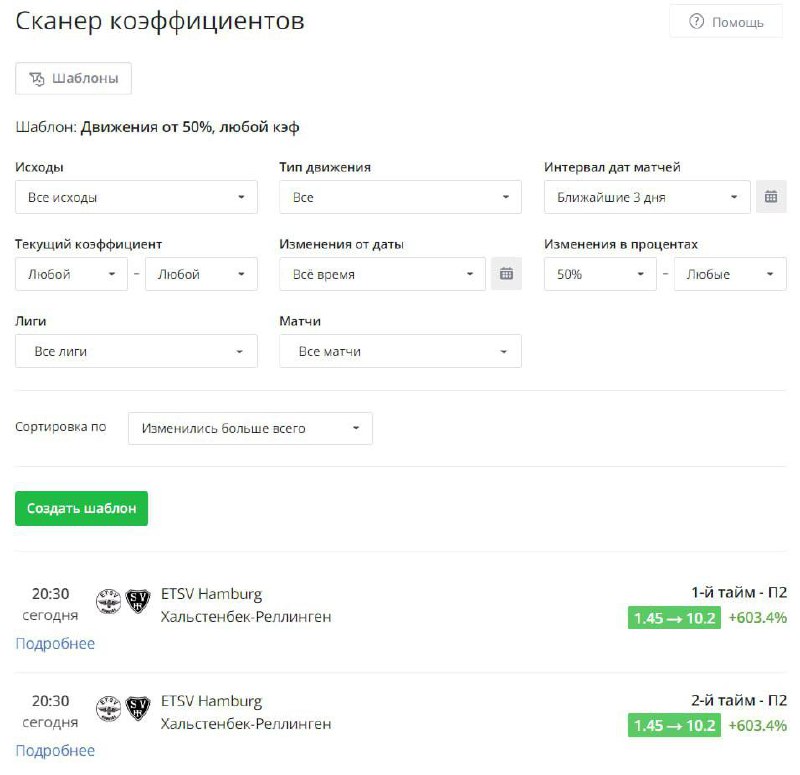The height and width of the screenshot is (775, 800).
Task: Click ETSV Hamburg team logo in first match
Action: [x=108, y=601]
